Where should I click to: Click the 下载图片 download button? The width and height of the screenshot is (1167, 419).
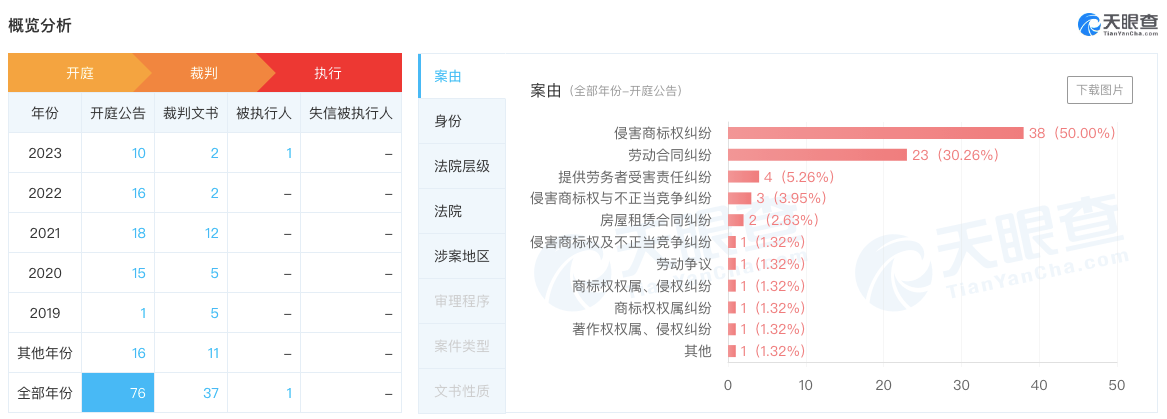click(x=1100, y=90)
